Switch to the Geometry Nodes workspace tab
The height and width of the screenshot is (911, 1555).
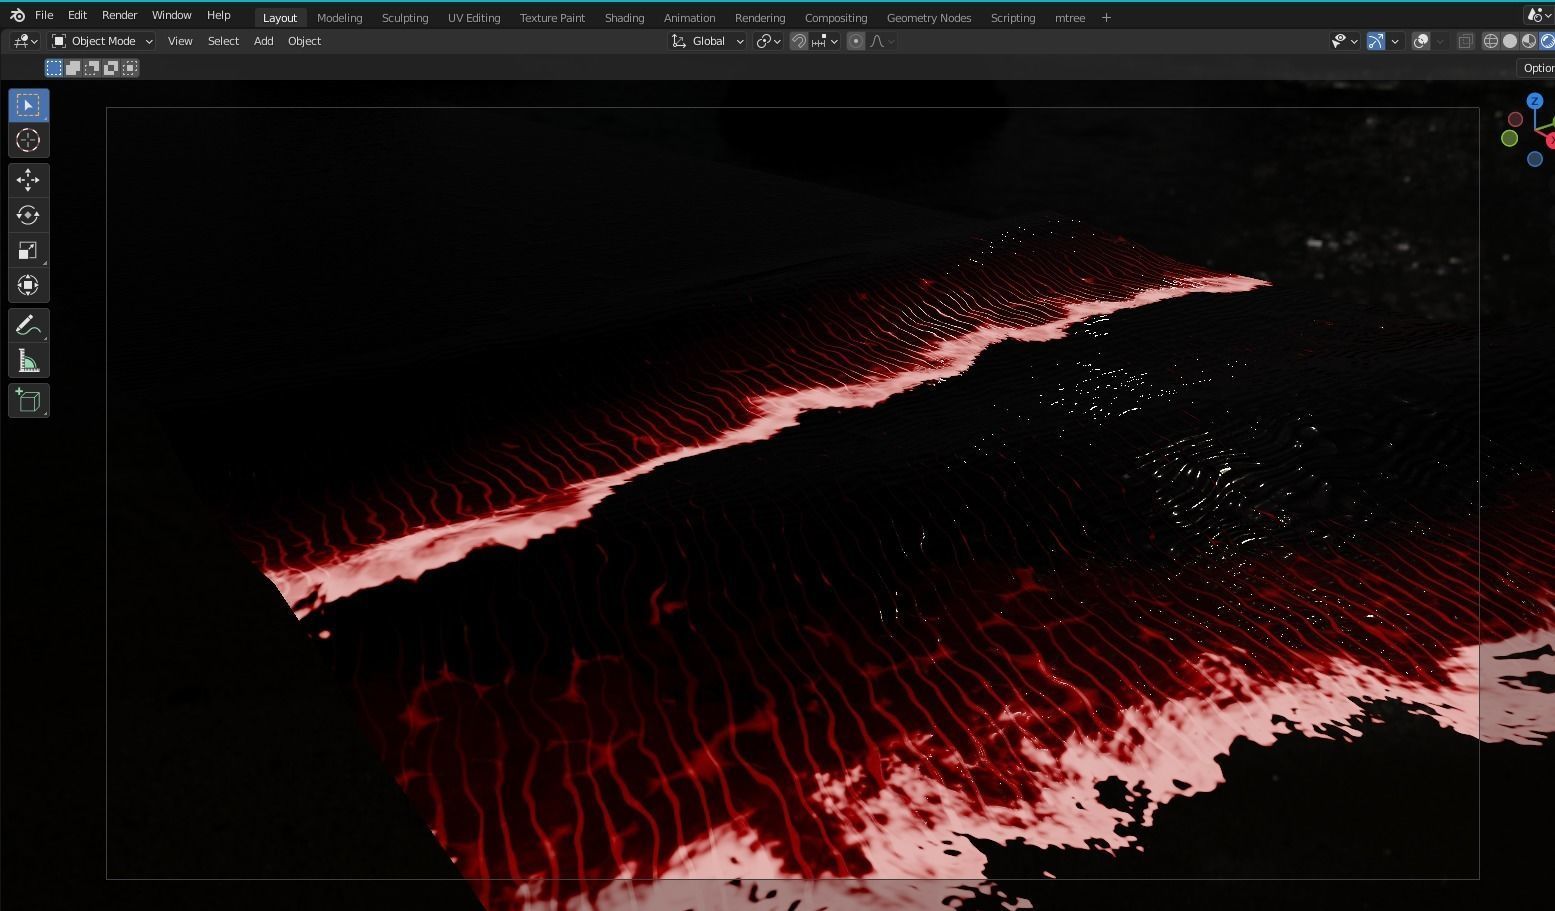[929, 18]
